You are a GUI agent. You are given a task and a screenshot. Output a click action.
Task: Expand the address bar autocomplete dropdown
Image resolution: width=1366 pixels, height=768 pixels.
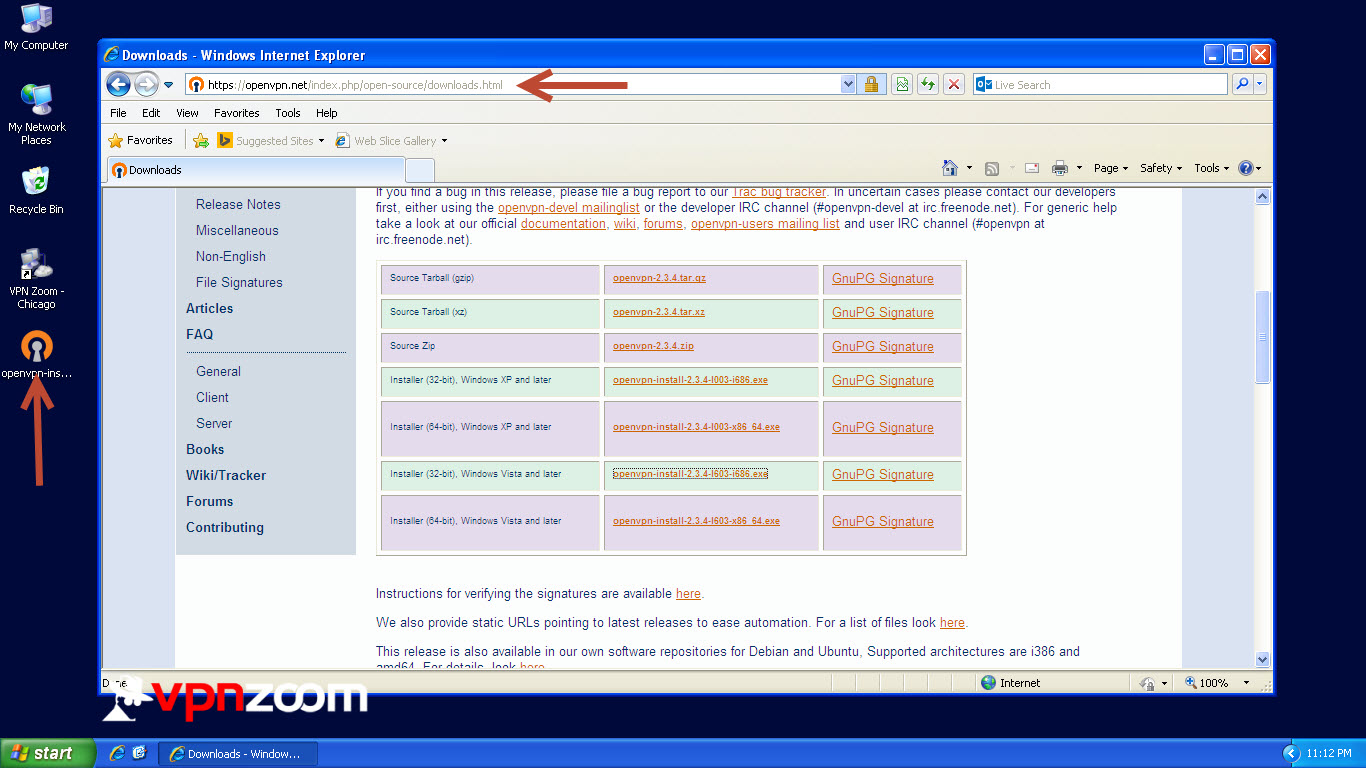[849, 85]
